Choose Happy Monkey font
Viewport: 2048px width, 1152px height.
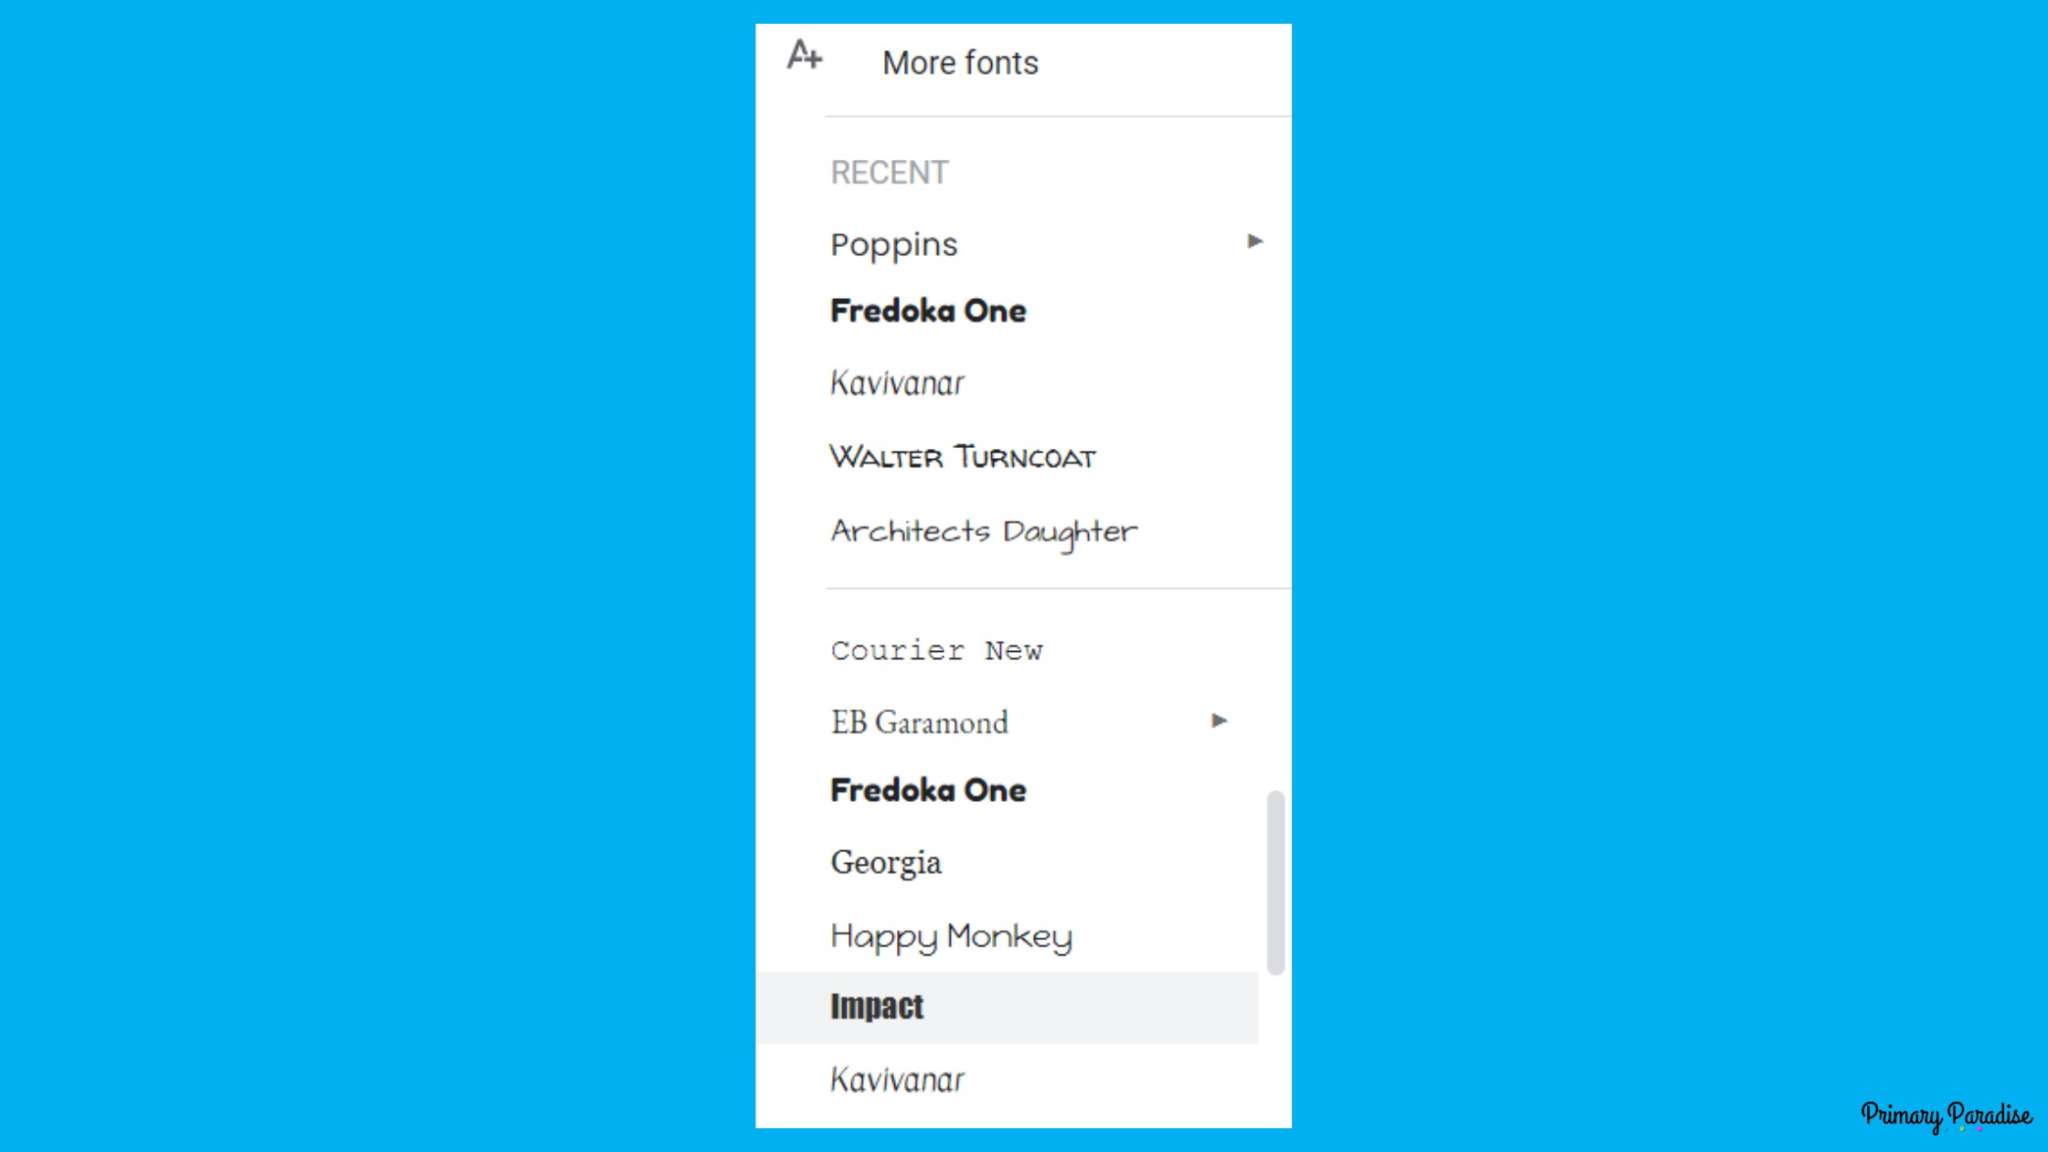point(951,934)
